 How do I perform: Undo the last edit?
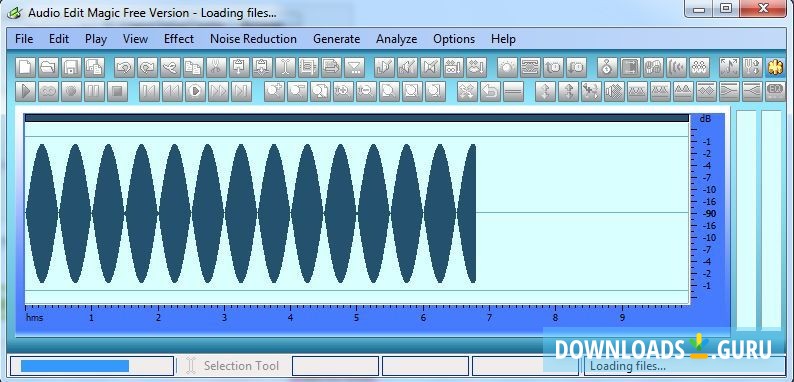coord(124,67)
